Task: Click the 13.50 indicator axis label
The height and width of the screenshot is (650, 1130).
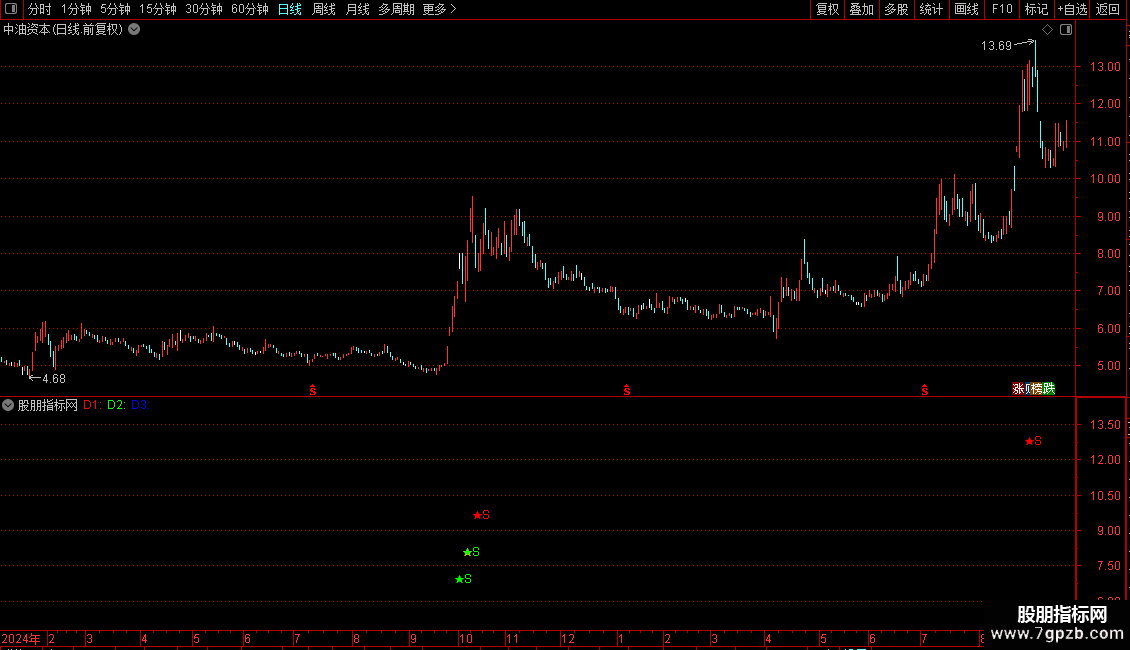Action: [1105, 425]
